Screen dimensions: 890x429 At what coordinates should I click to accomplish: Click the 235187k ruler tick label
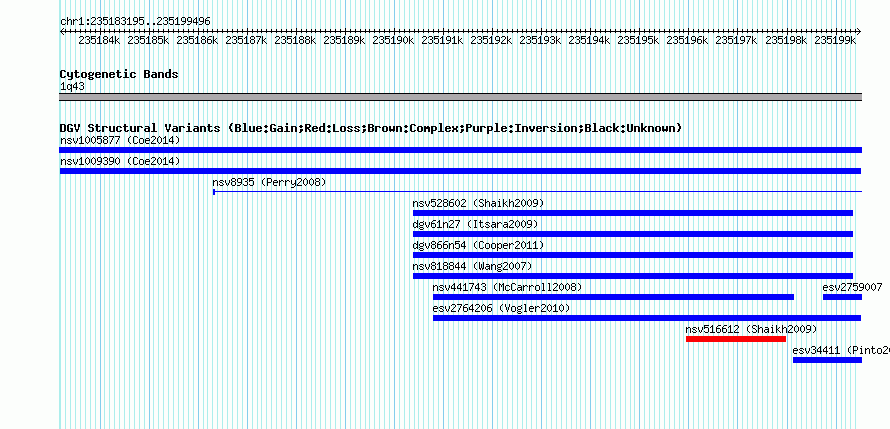point(246,40)
